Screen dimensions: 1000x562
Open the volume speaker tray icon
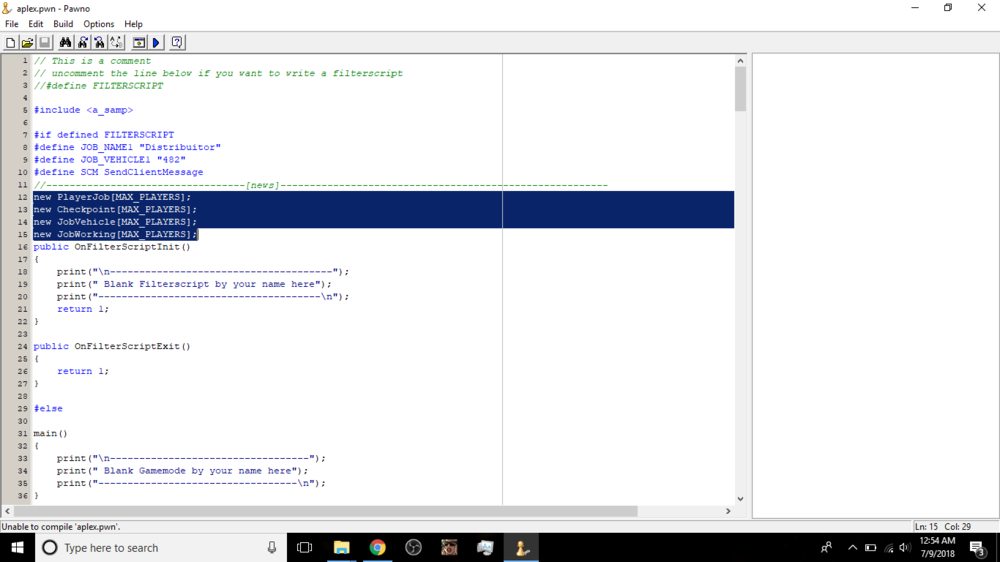pyautogui.click(x=904, y=547)
